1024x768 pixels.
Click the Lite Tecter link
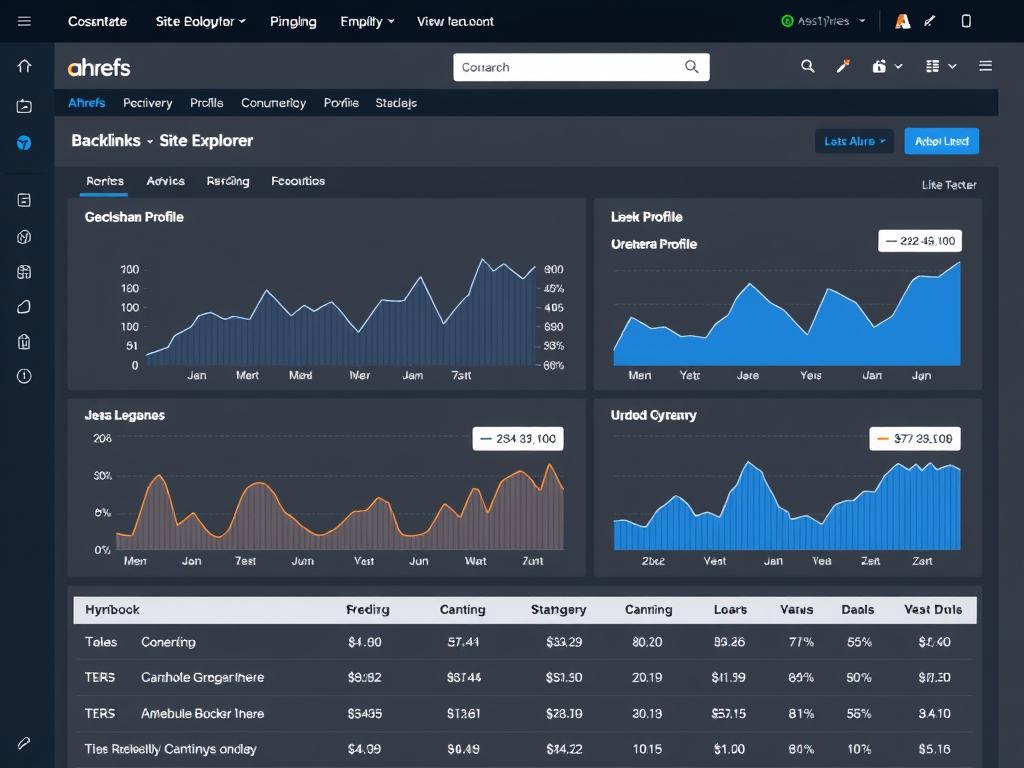(x=949, y=185)
